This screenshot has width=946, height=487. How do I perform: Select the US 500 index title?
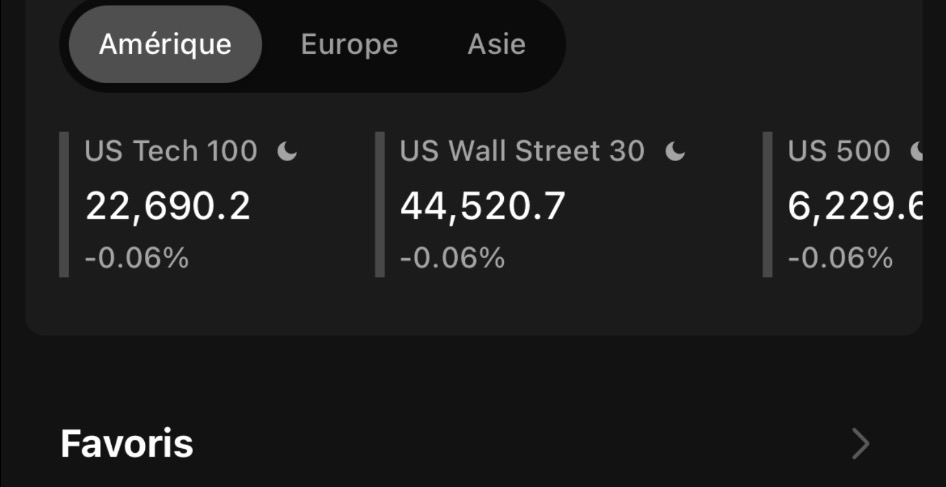[839, 152]
